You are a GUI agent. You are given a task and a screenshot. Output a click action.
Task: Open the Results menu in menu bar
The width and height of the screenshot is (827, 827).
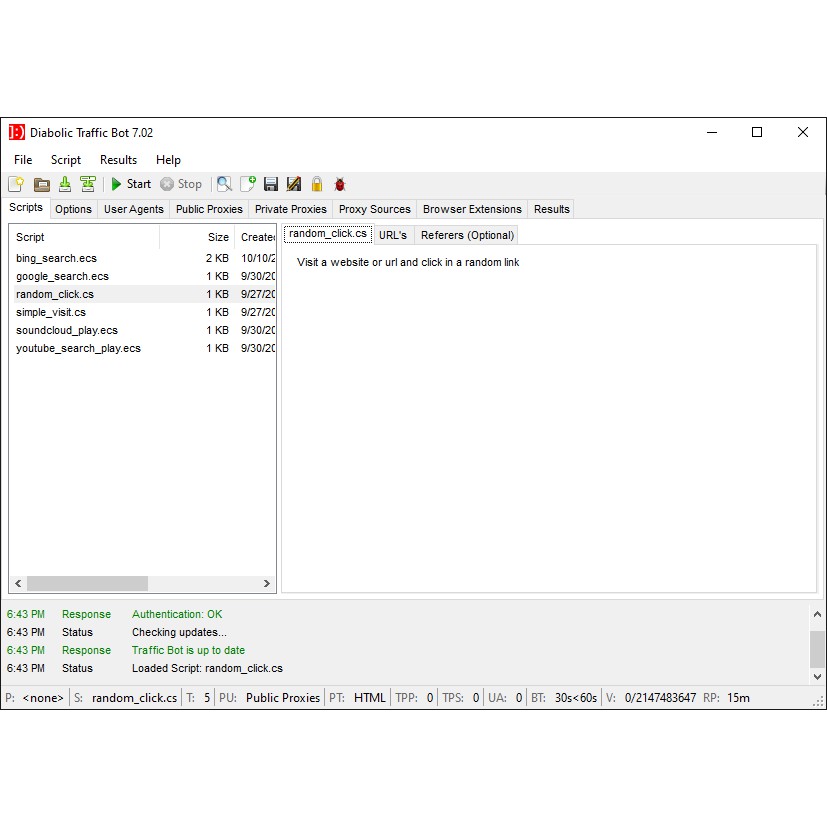[118, 160]
